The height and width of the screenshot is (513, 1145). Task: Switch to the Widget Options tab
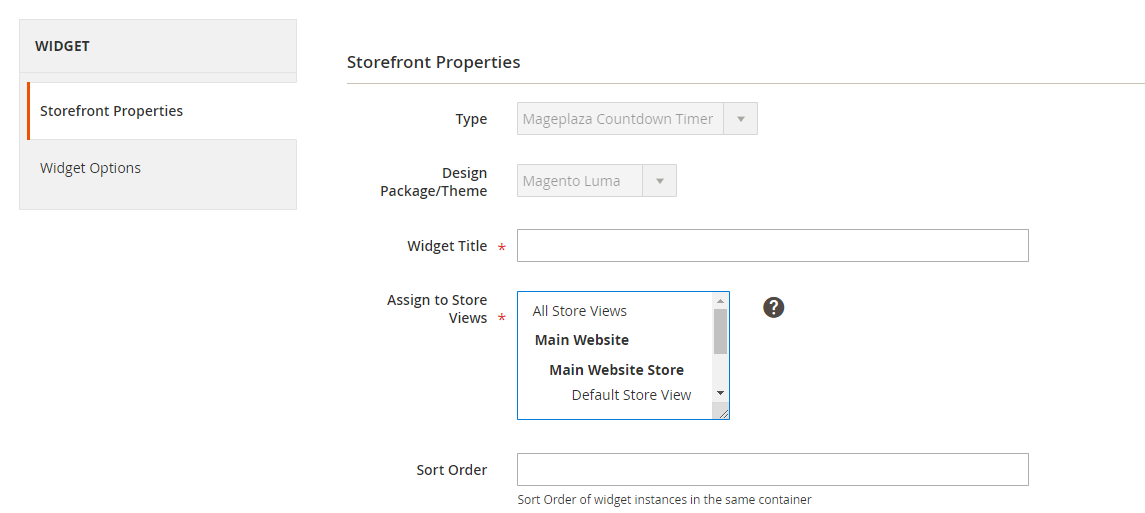pos(90,168)
